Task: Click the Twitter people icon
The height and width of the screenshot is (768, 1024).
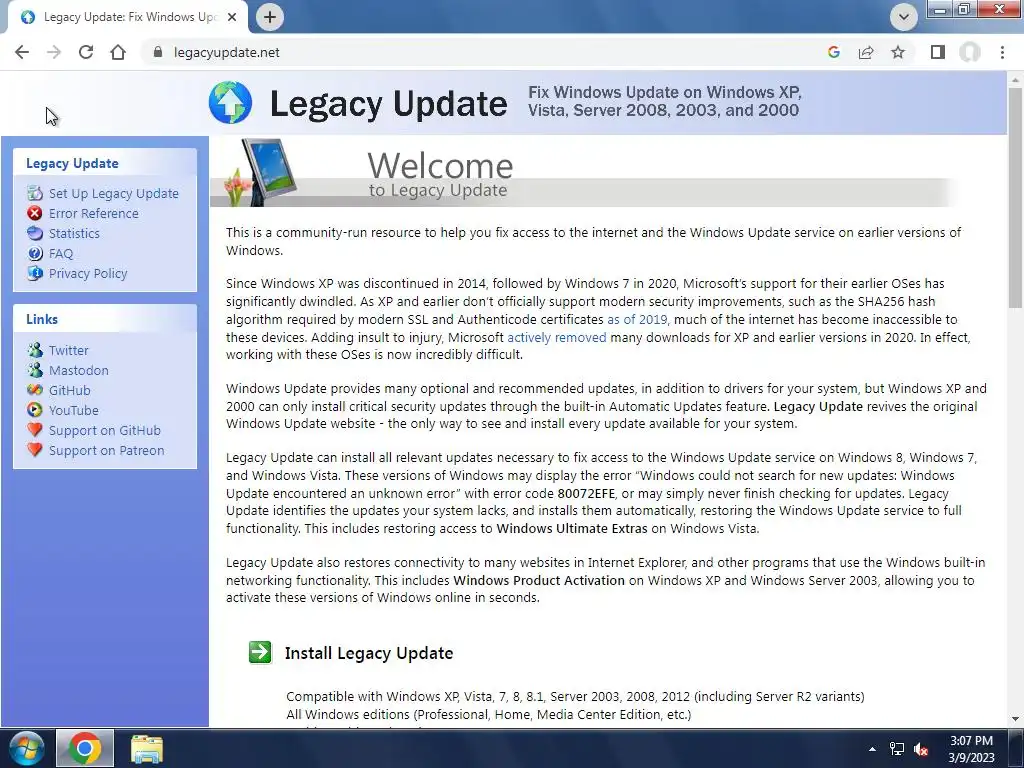Action: pos(35,350)
